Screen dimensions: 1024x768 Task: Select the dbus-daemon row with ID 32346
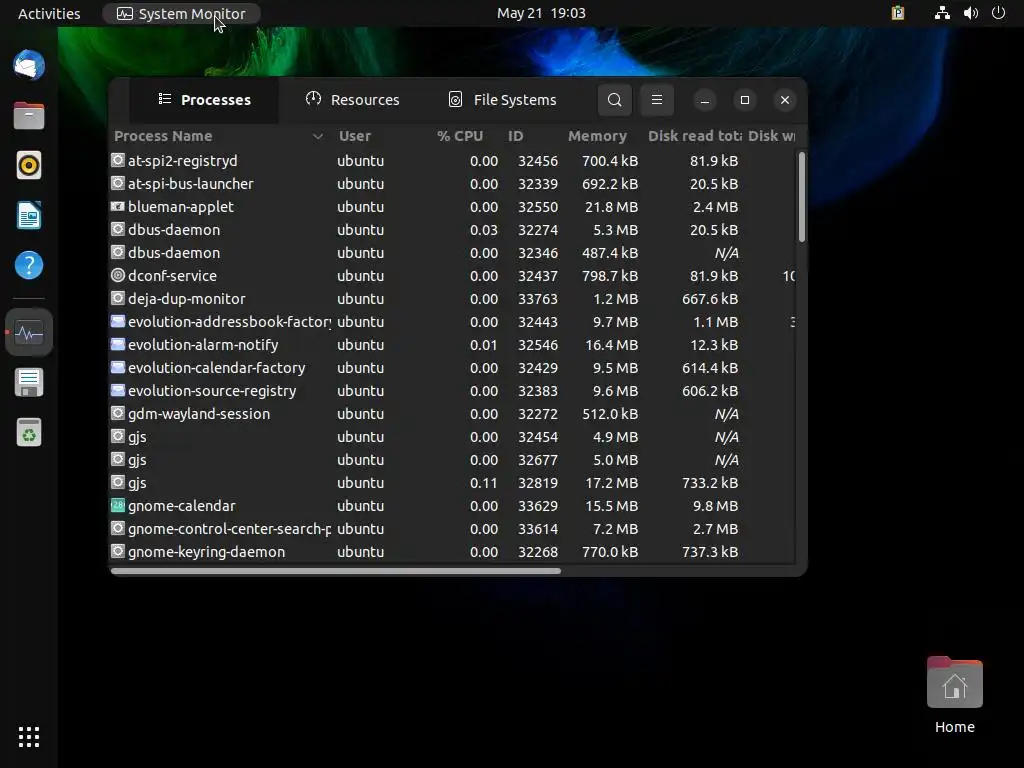pyautogui.click(x=453, y=253)
